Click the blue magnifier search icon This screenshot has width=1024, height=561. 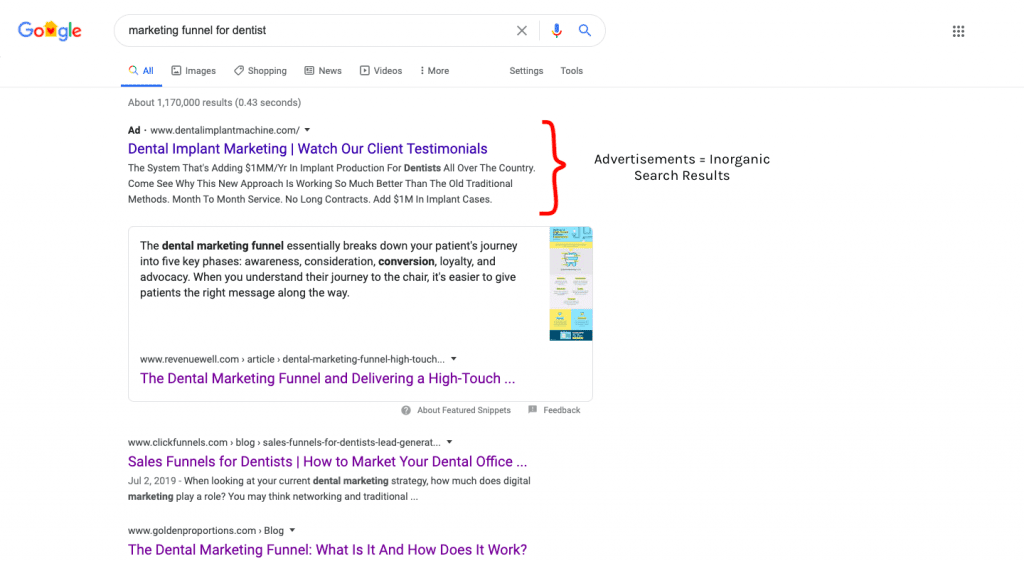[584, 30]
